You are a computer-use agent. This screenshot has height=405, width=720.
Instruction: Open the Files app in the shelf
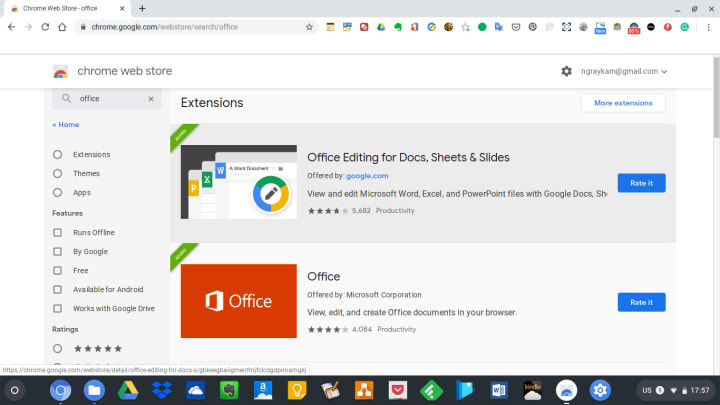click(x=94, y=390)
